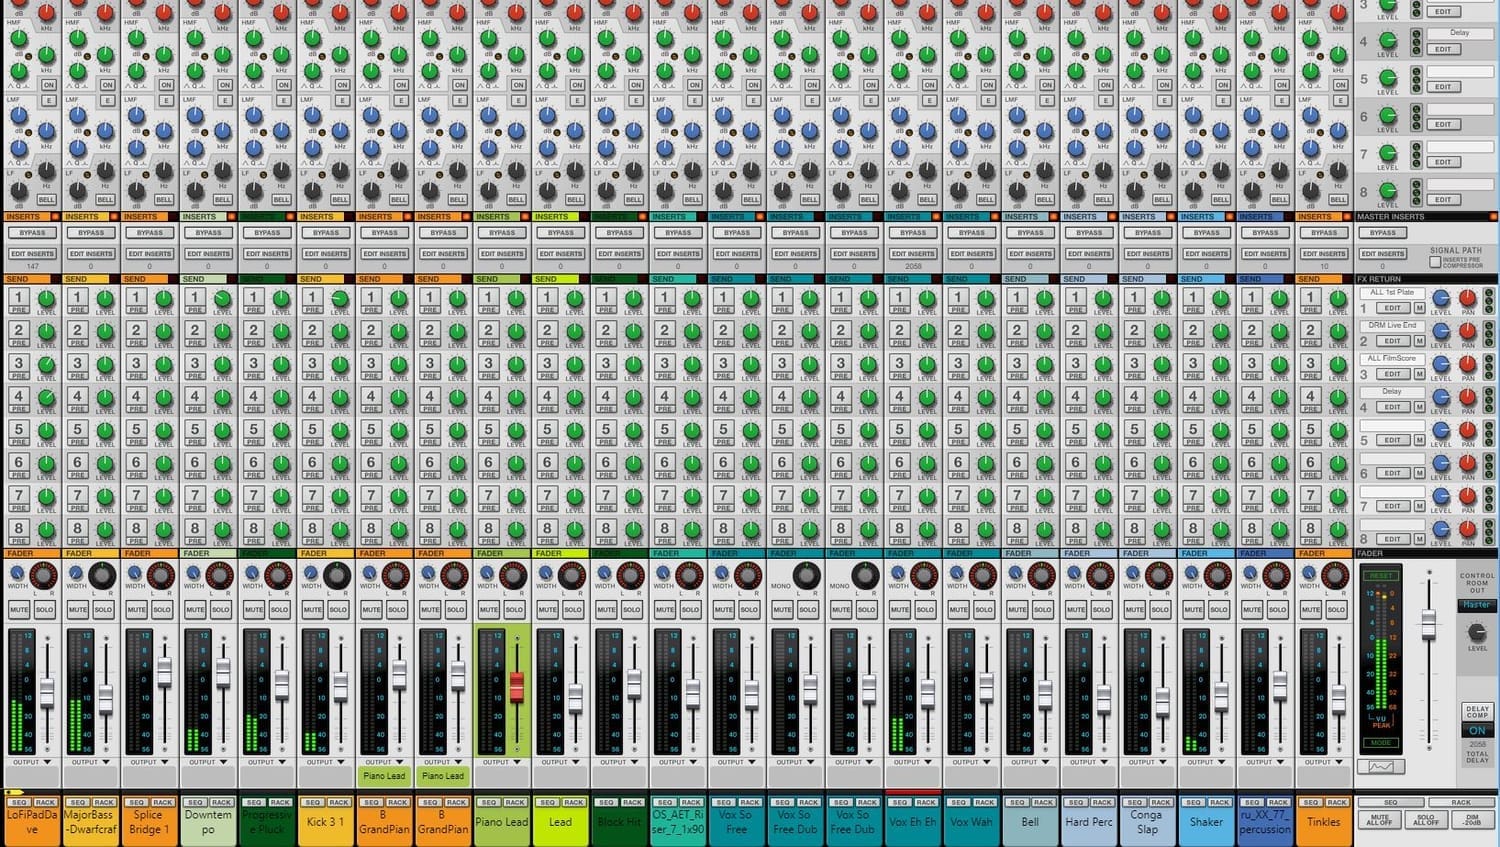Click the Lead channel width knob
Screen dimensions: 1500x847
(x=546, y=574)
